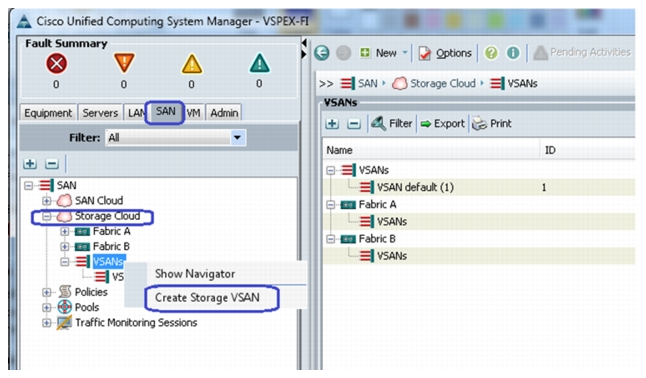The image size is (646, 378).
Task: Click the critical faults red X icon
Action: pos(56,64)
